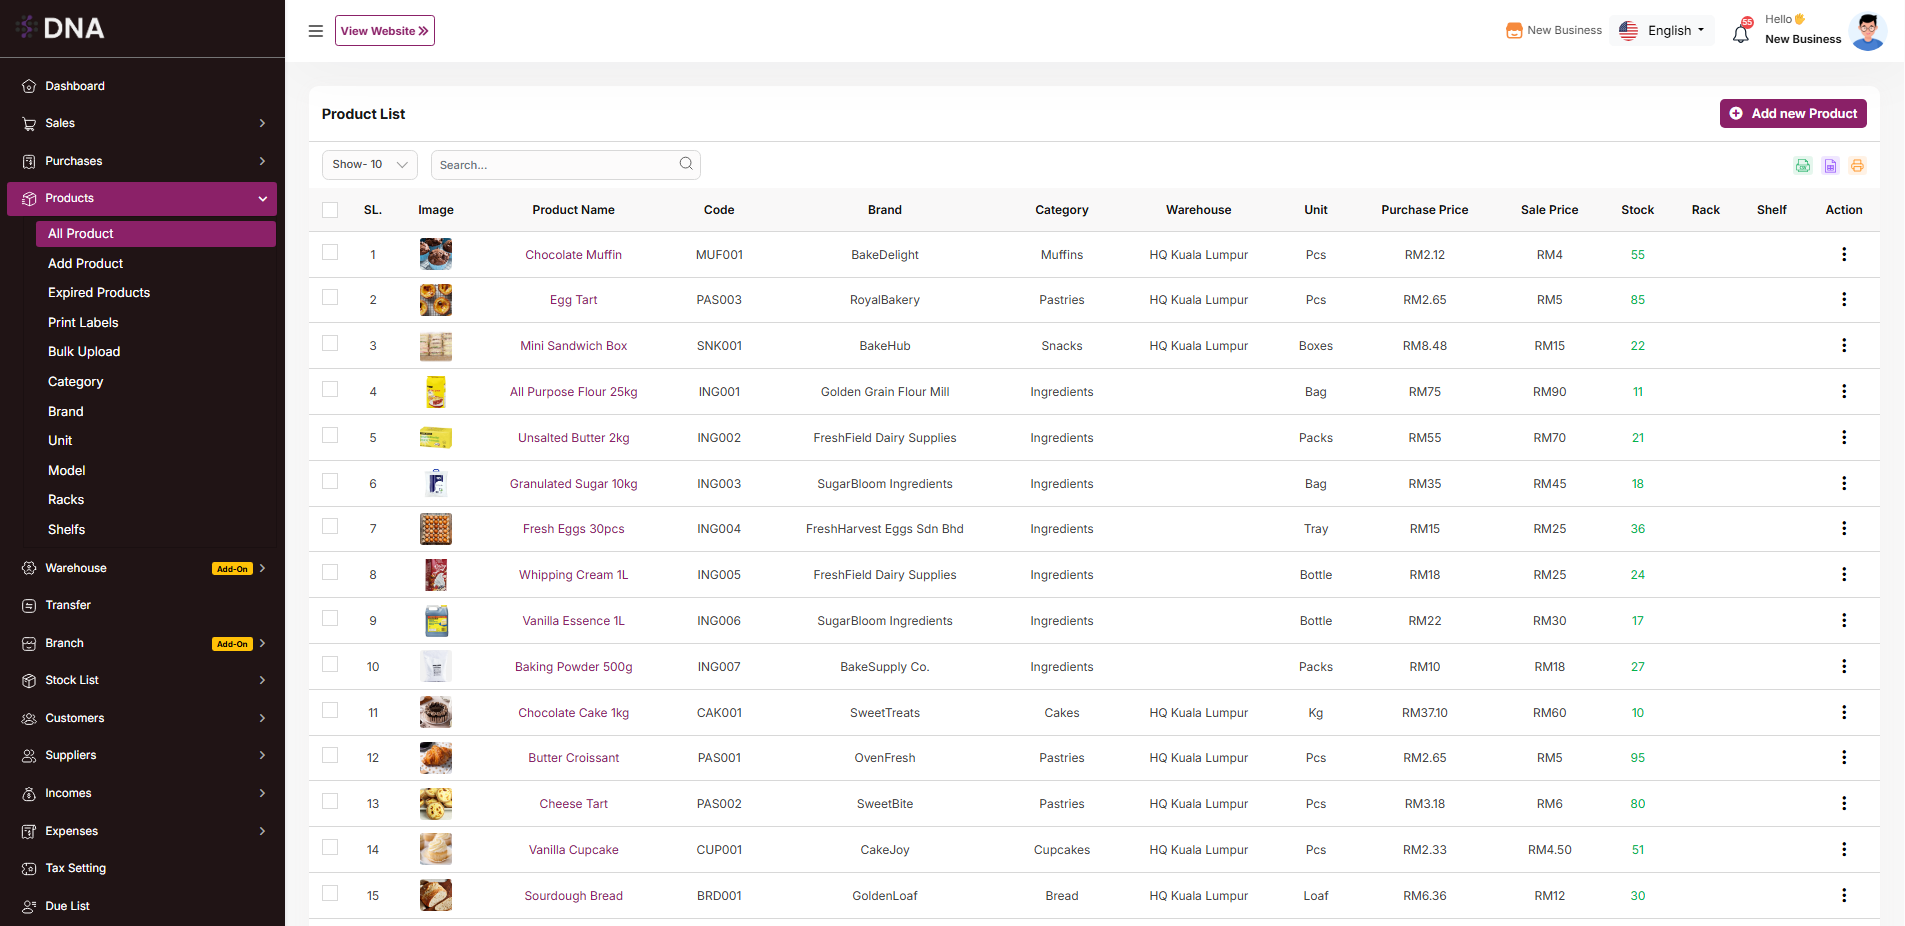This screenshot has width=1905, height=926.
Task: Click the Add new Product button
Action: point(1792,114)
